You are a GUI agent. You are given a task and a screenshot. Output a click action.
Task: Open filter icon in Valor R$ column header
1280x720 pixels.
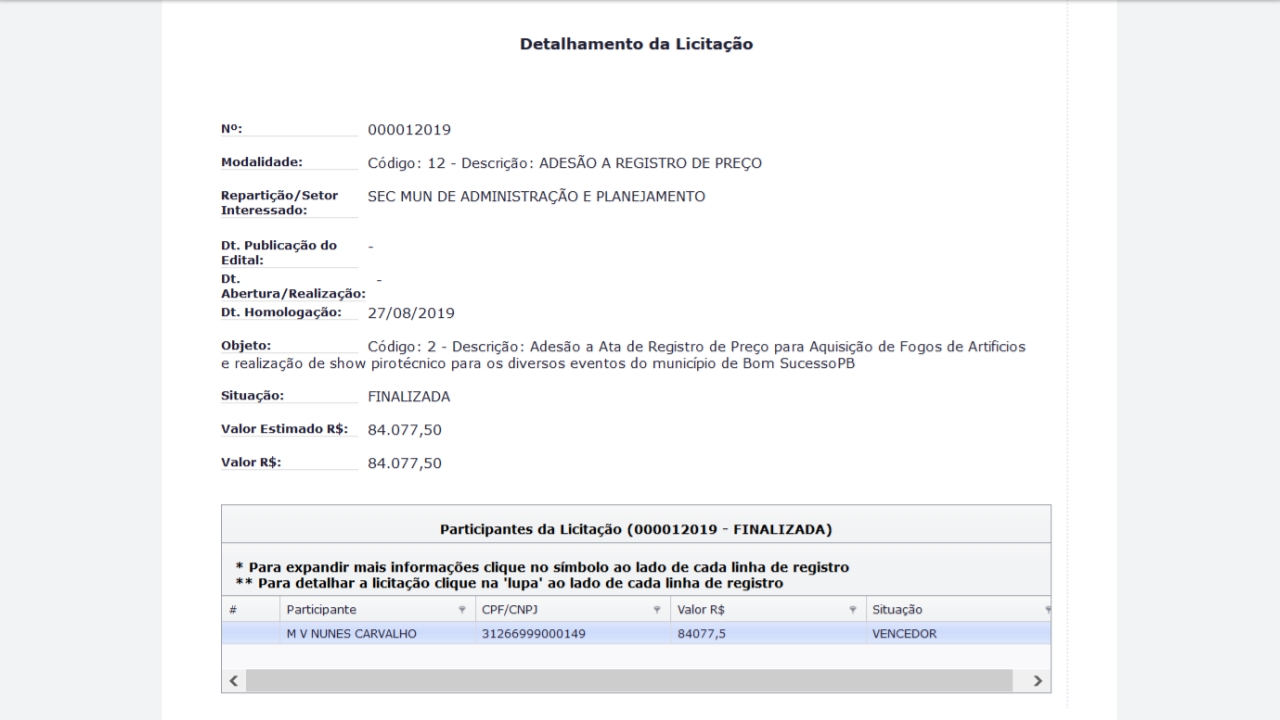[852, 610]
